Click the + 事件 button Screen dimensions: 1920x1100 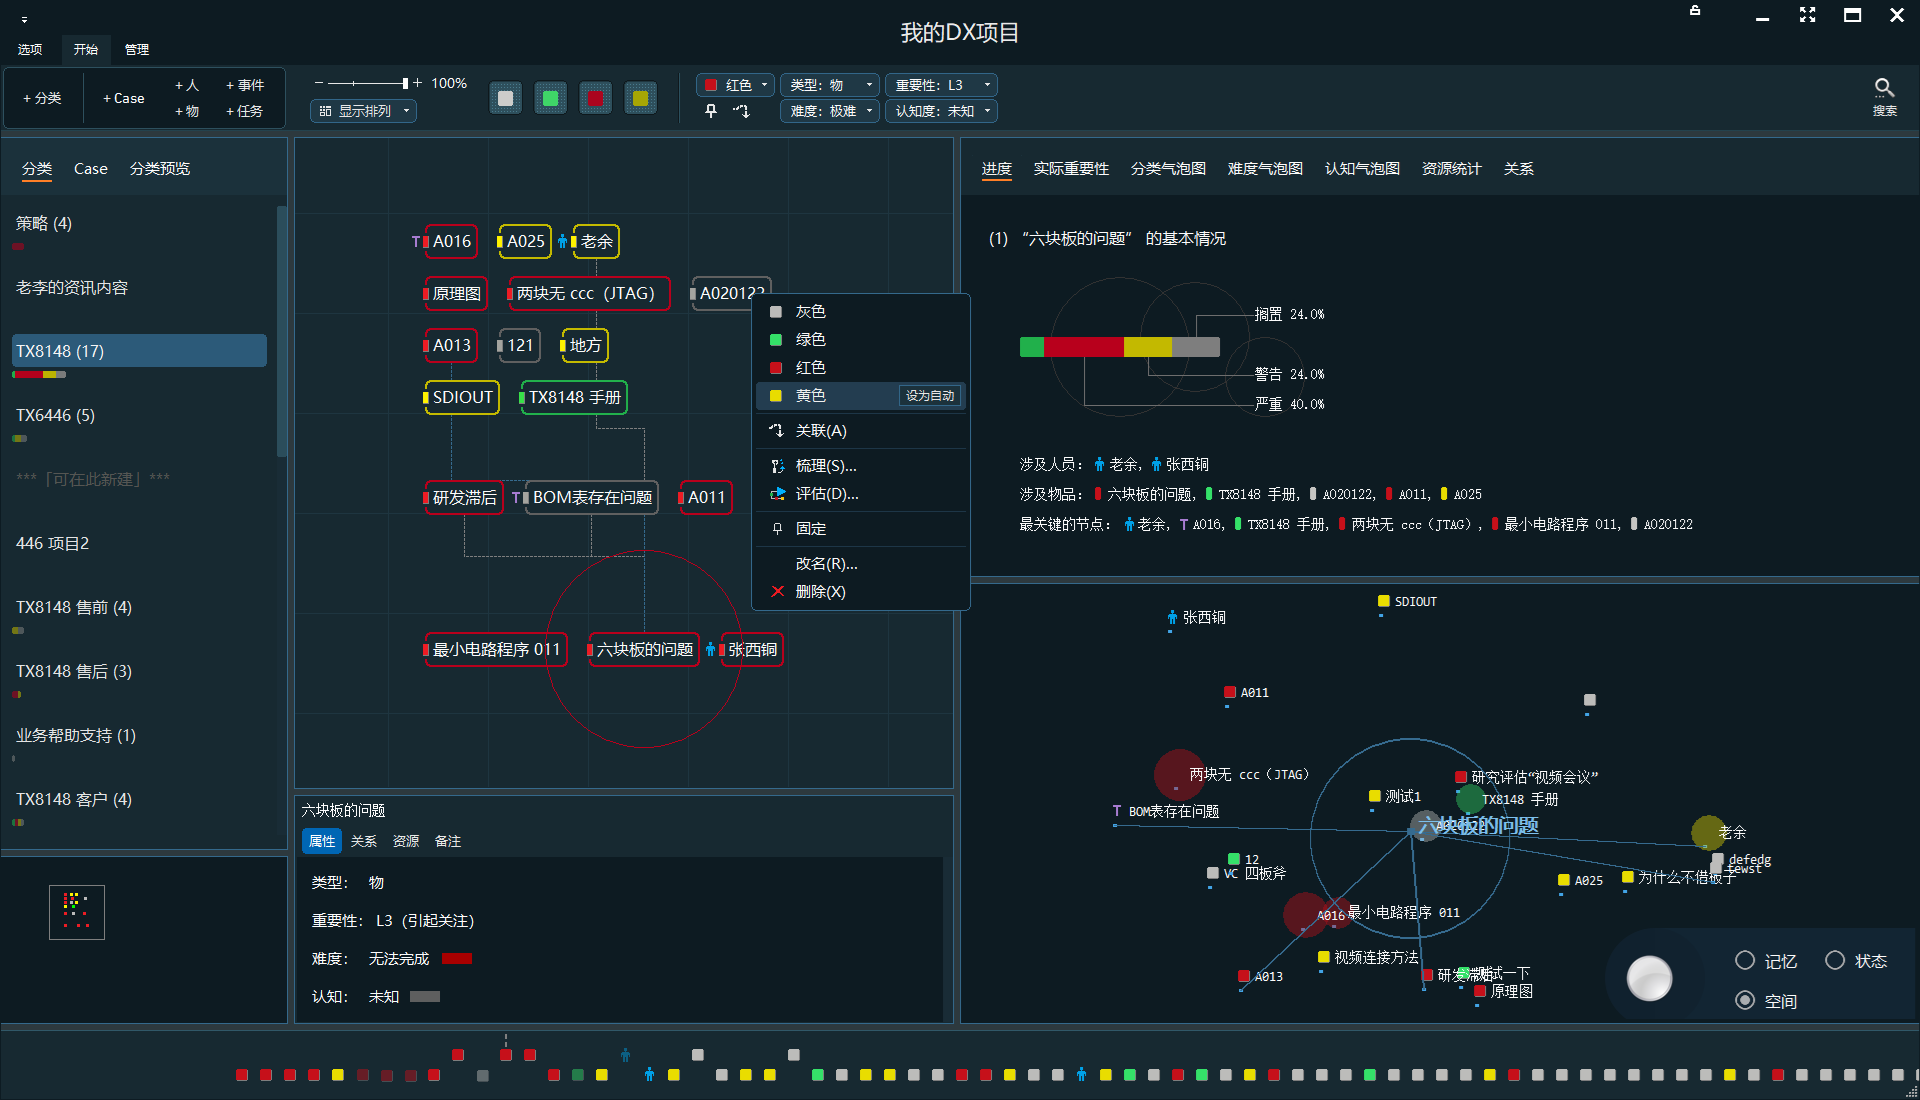click(x=245, y=85)
